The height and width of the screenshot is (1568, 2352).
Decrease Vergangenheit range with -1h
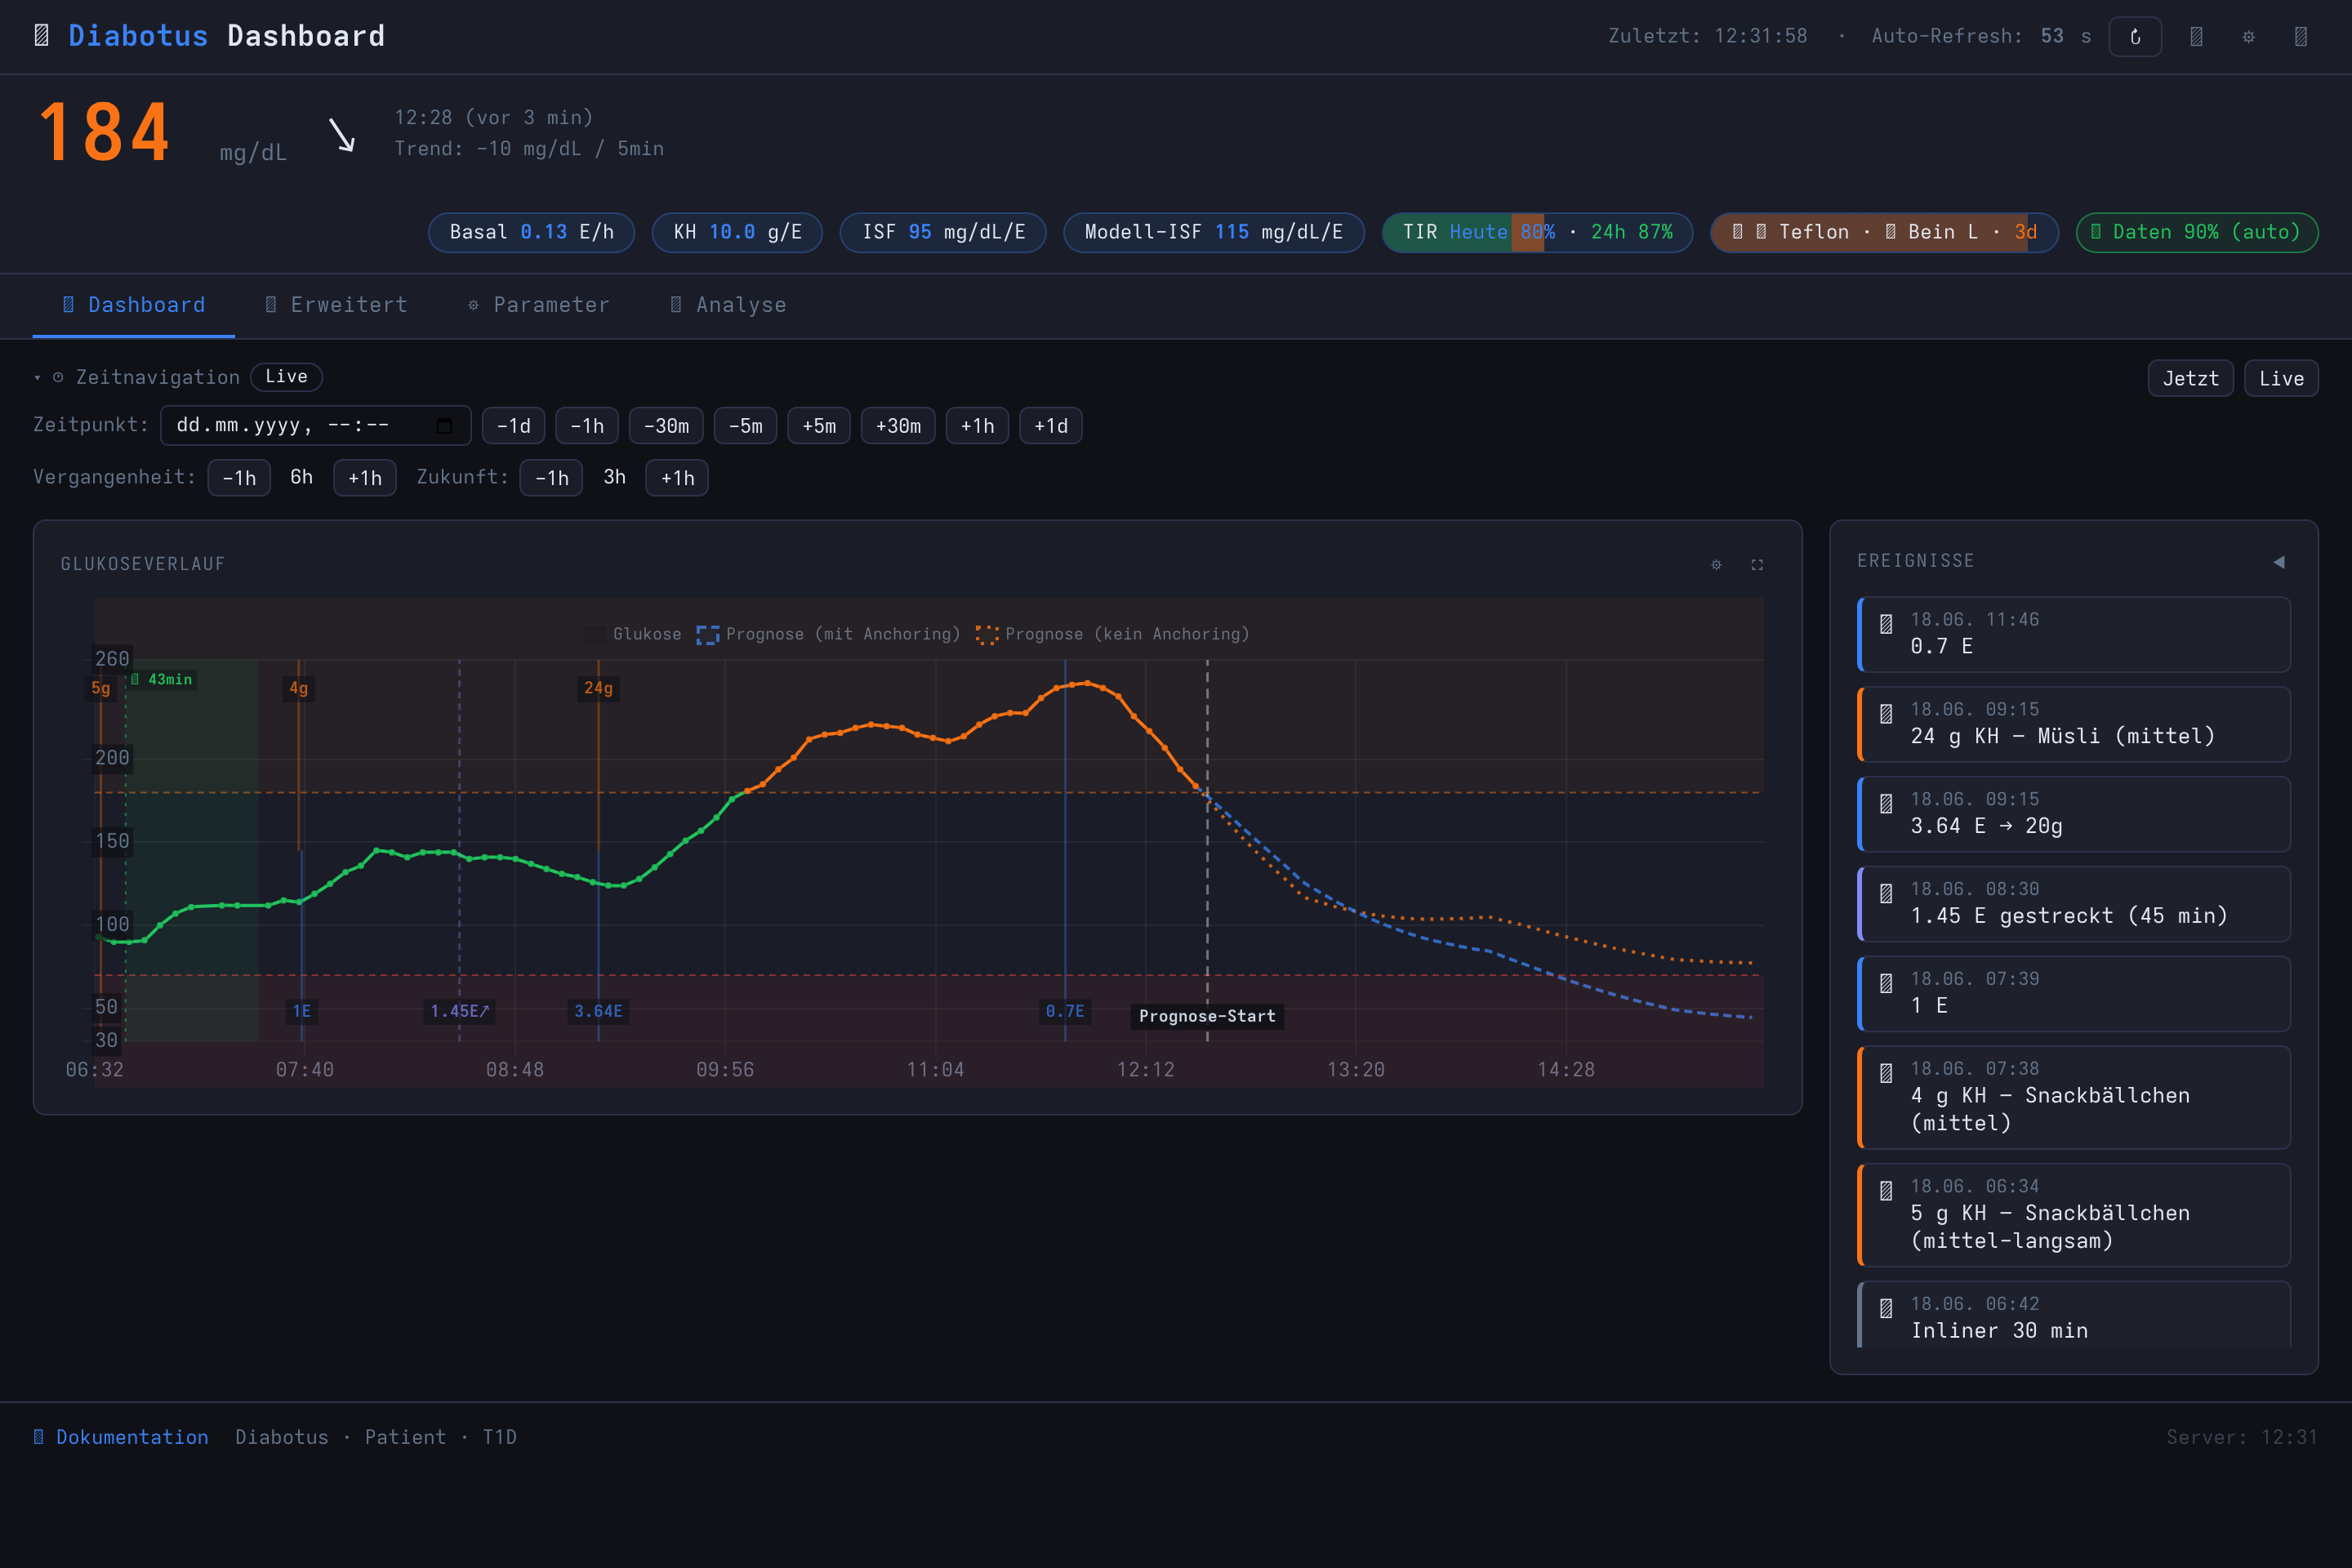pos(239,478)
